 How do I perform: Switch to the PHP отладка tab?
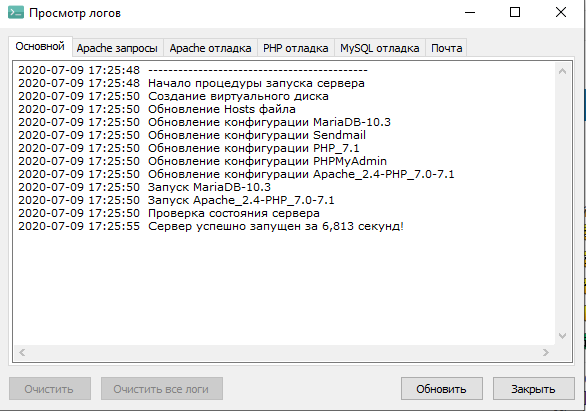pyautogui.click(x=296, y=48)
